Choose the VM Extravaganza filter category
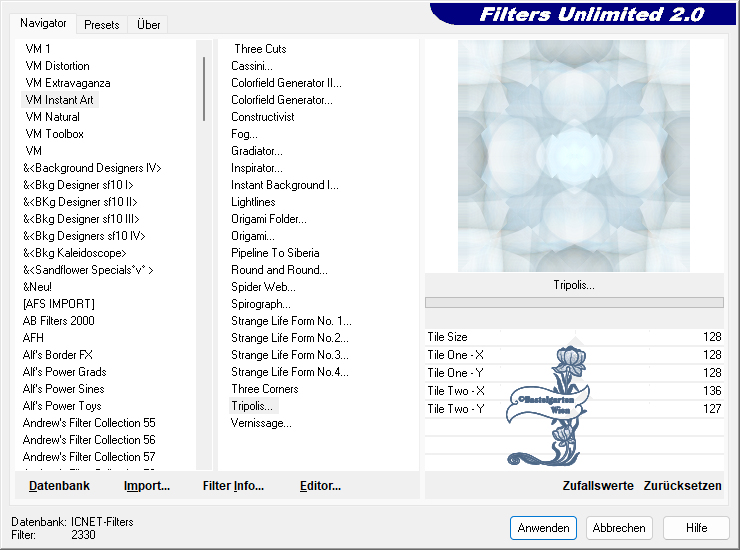The width and height of the screenshot is (740, 550). pos(68,83)
